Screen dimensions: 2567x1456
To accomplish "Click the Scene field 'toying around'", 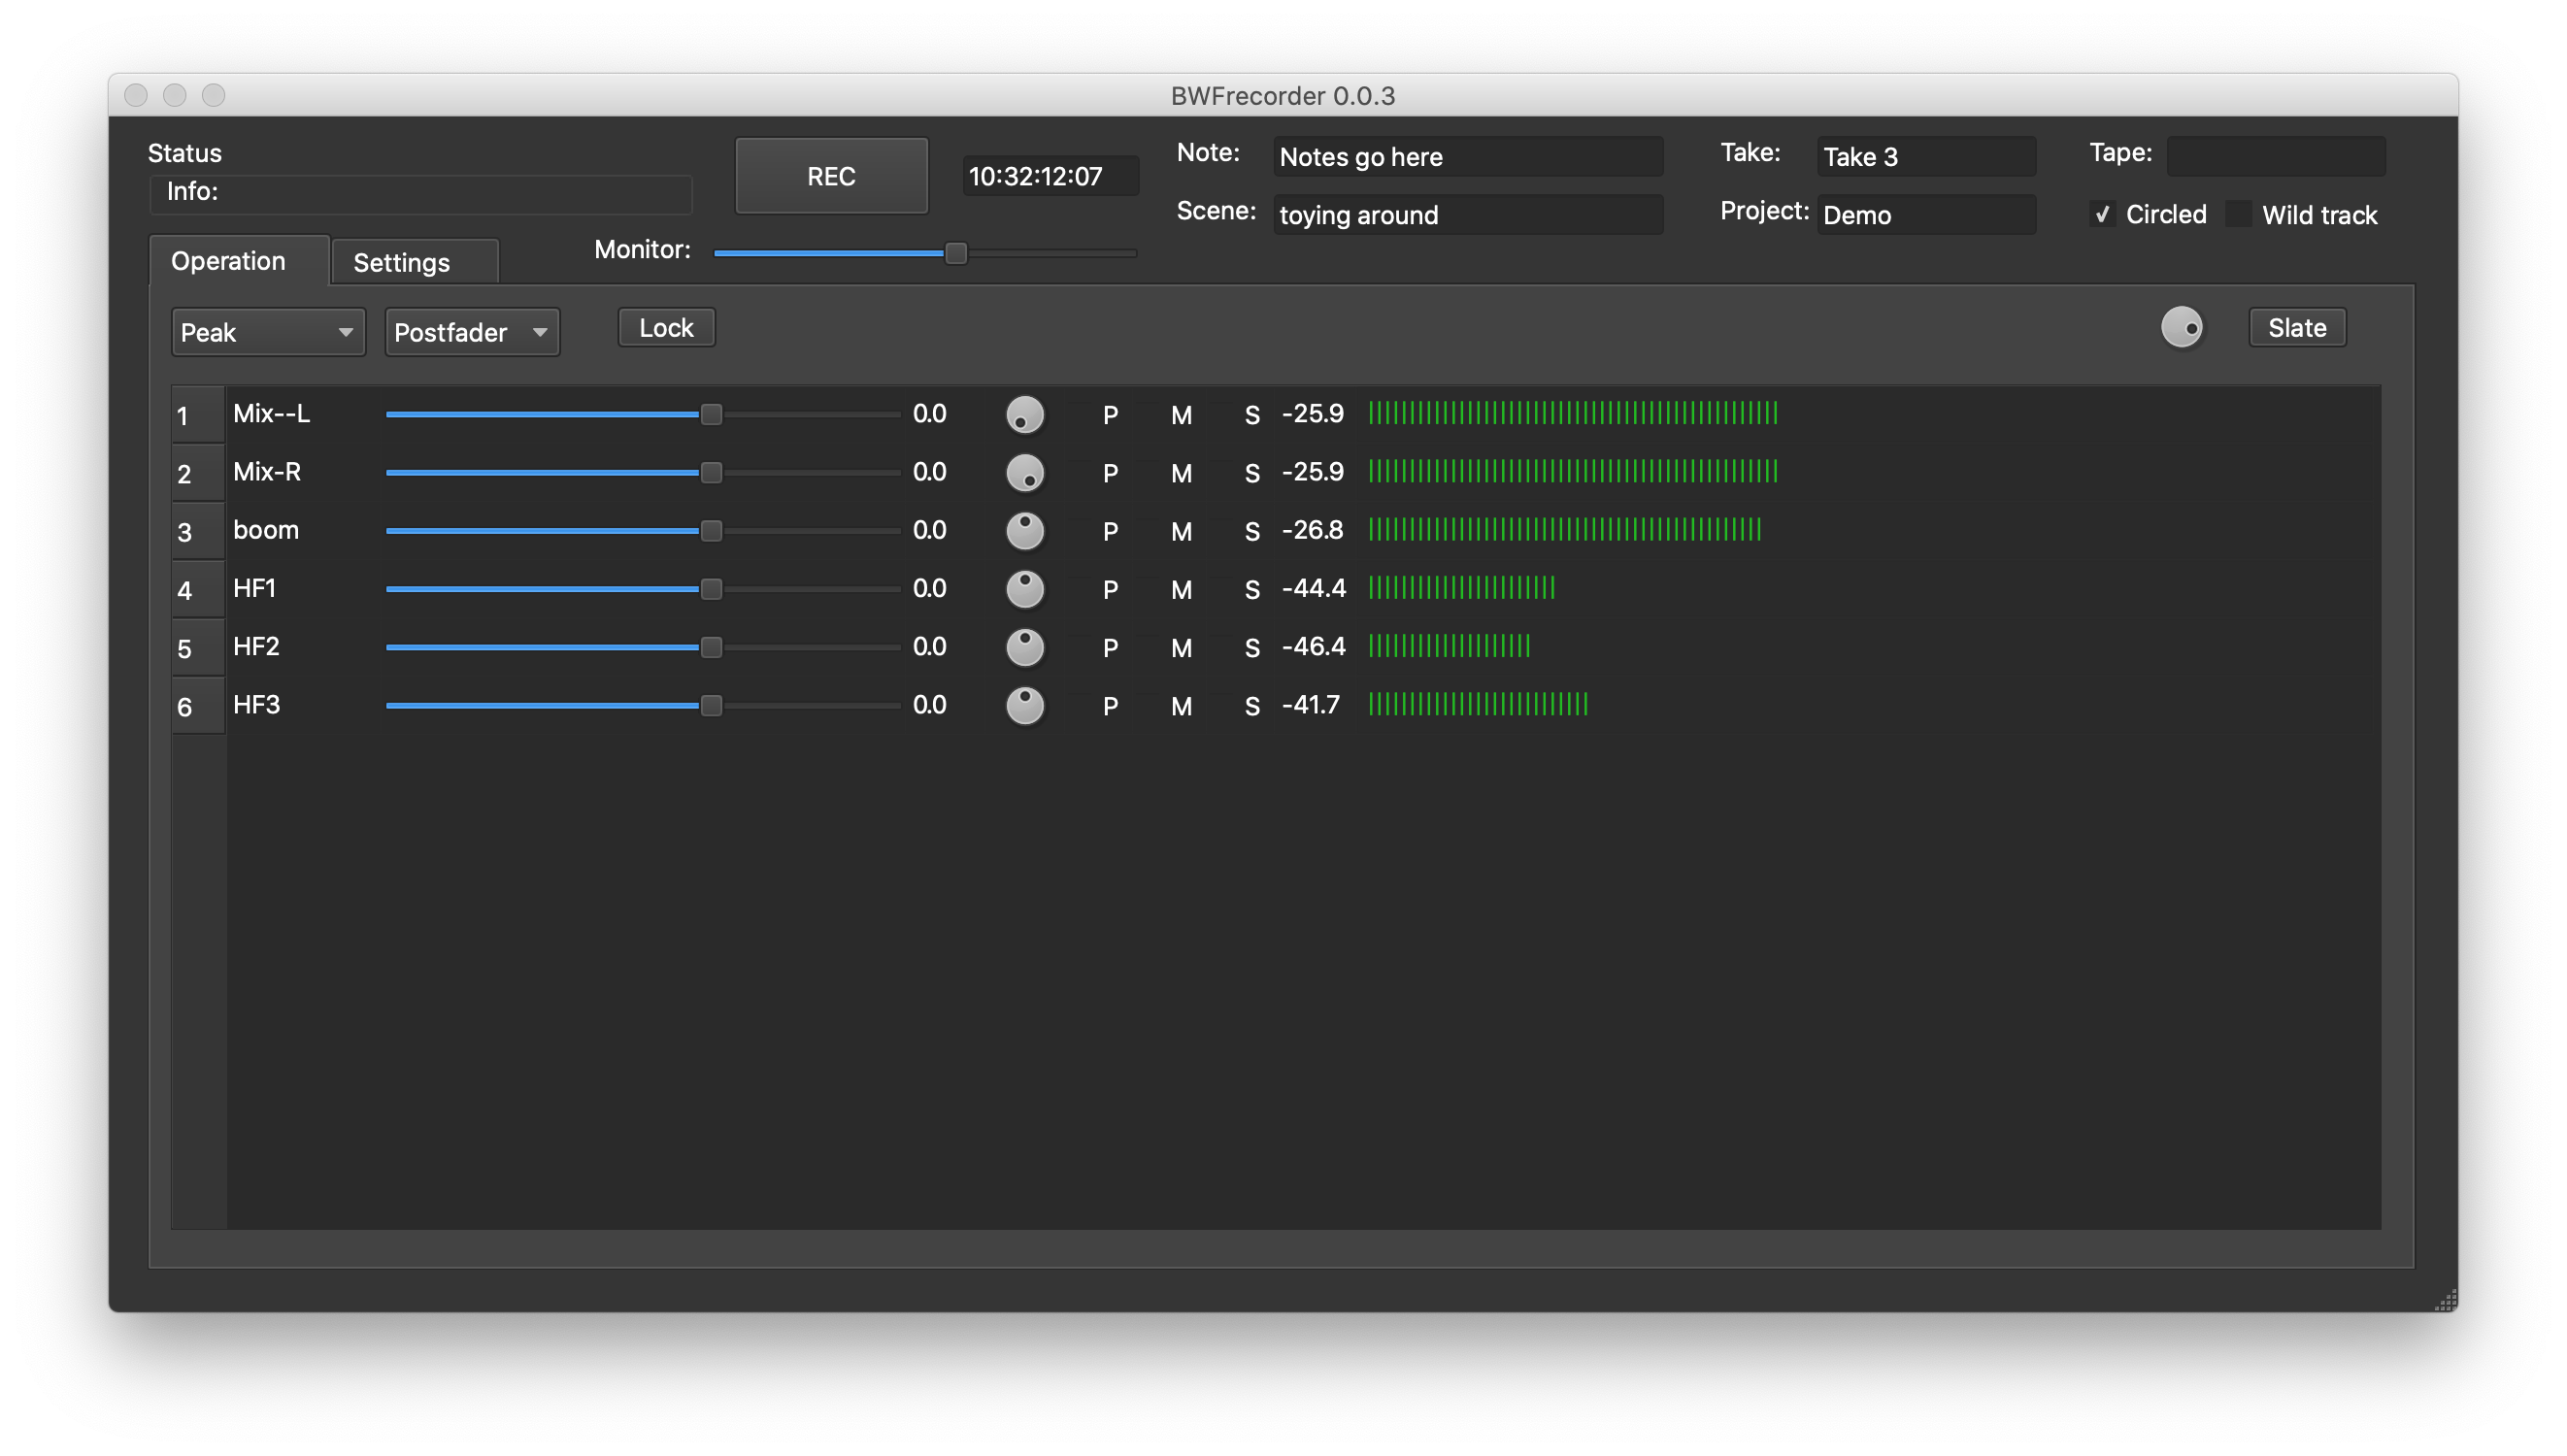I will [1468, 215].
